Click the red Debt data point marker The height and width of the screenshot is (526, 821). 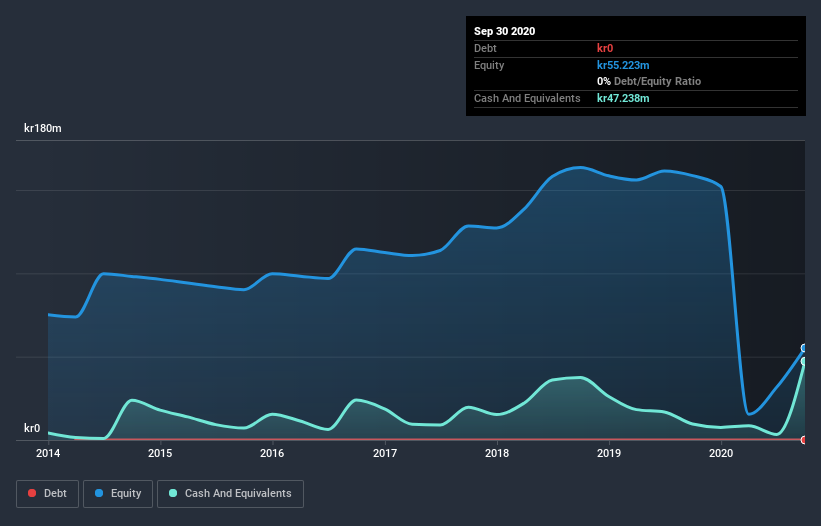click(x=804, y=440)
